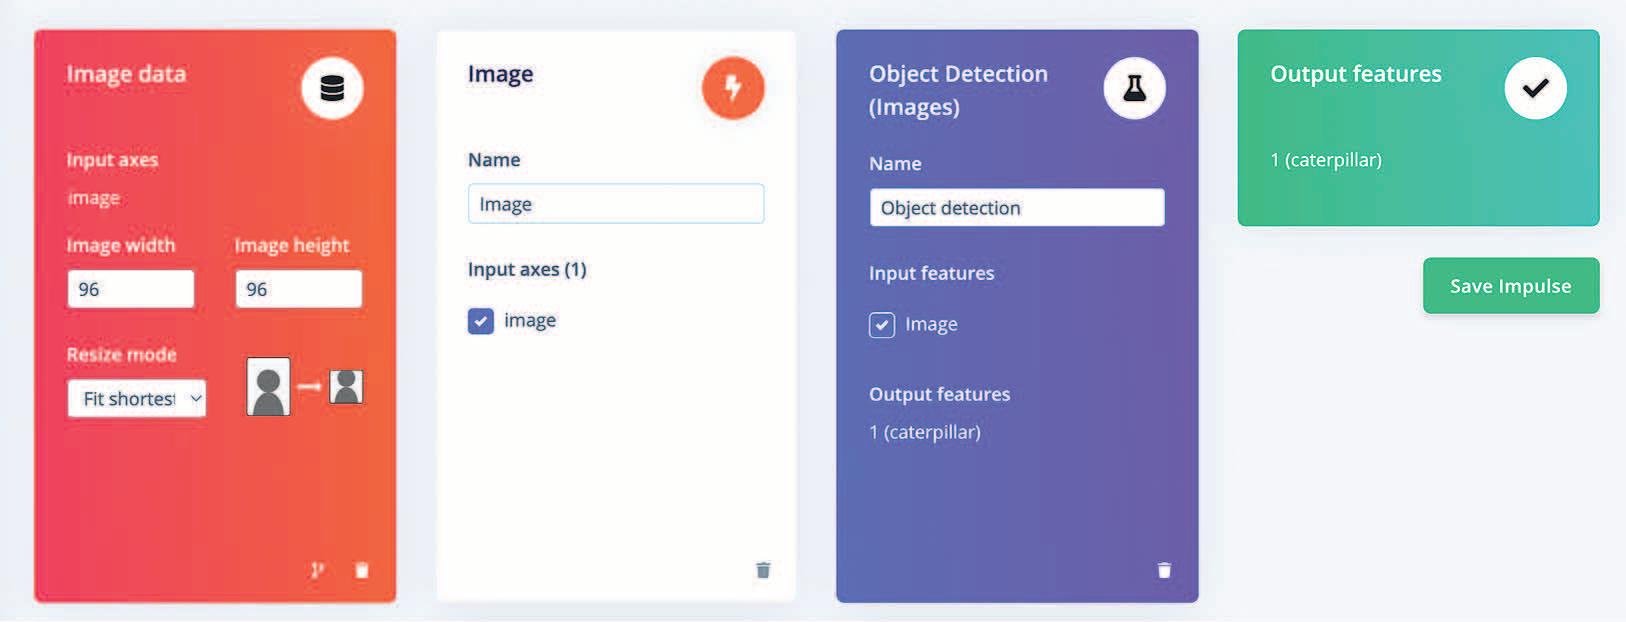Click the Name field containing 'Image'
Viewport: 1626px width, 622px height.
click(616, 204)
